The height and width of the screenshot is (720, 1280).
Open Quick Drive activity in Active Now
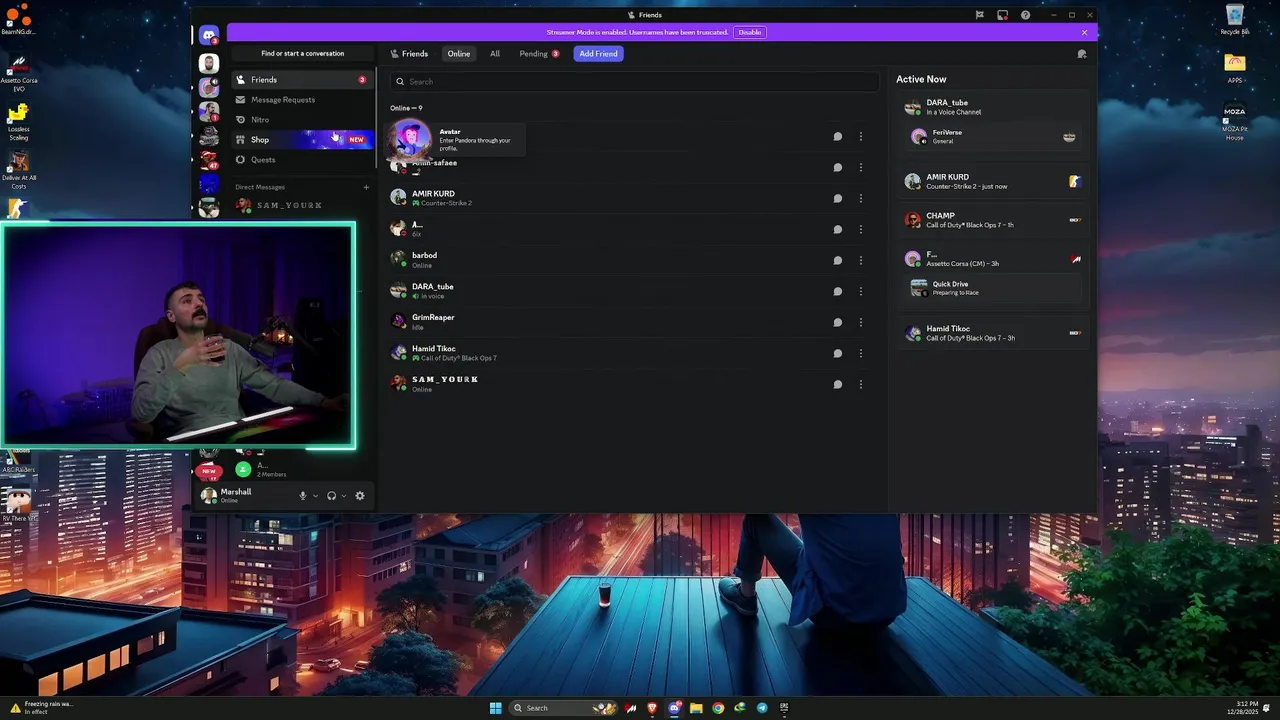pos(992,288)
